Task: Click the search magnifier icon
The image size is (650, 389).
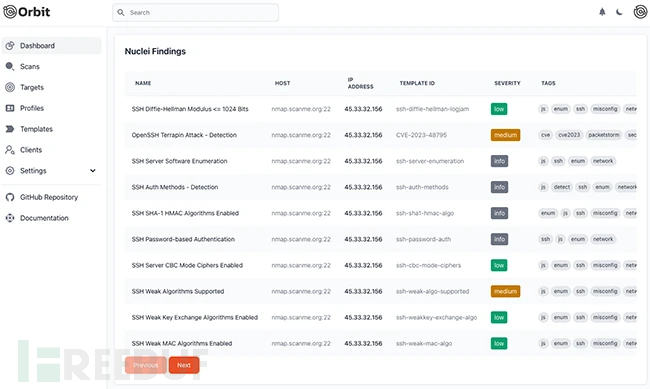Action: click(x=121, y=12)
